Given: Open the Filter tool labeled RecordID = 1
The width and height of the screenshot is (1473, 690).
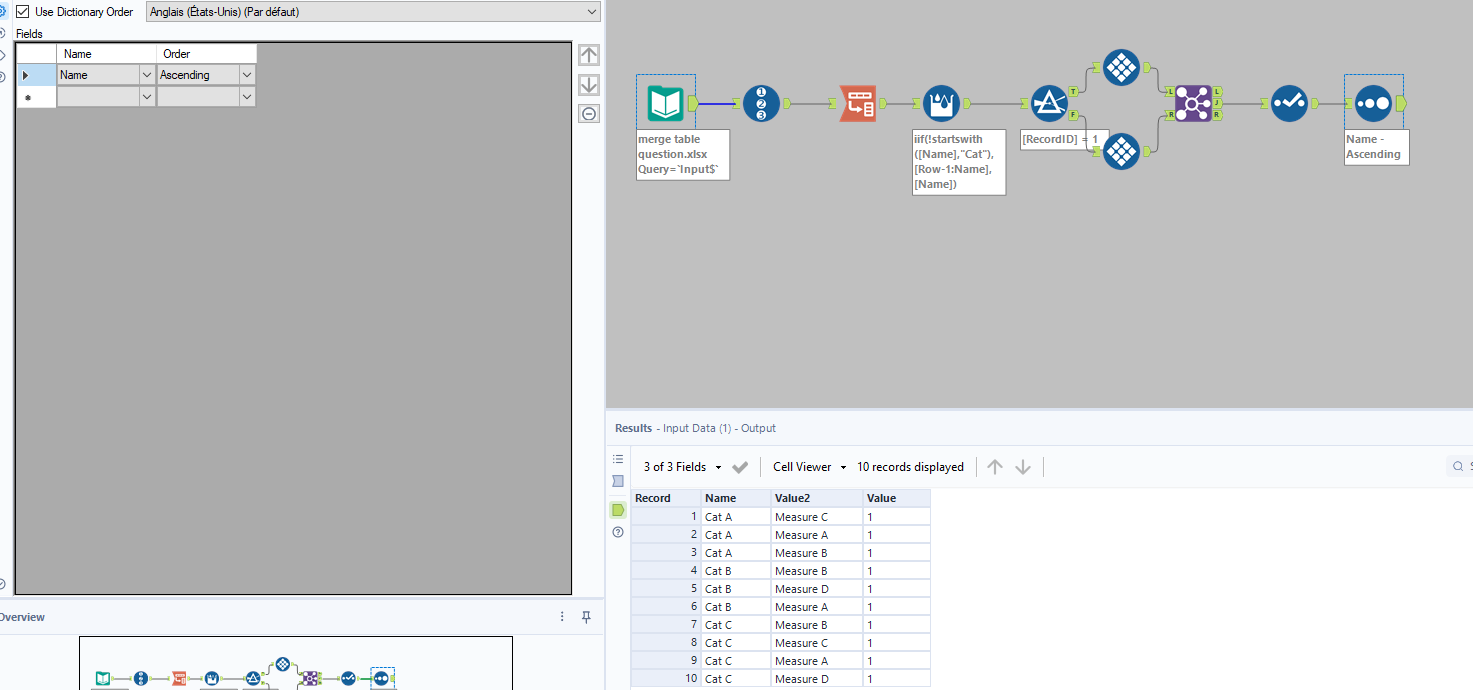Looking at the screenshot, I should [1049, 102].
